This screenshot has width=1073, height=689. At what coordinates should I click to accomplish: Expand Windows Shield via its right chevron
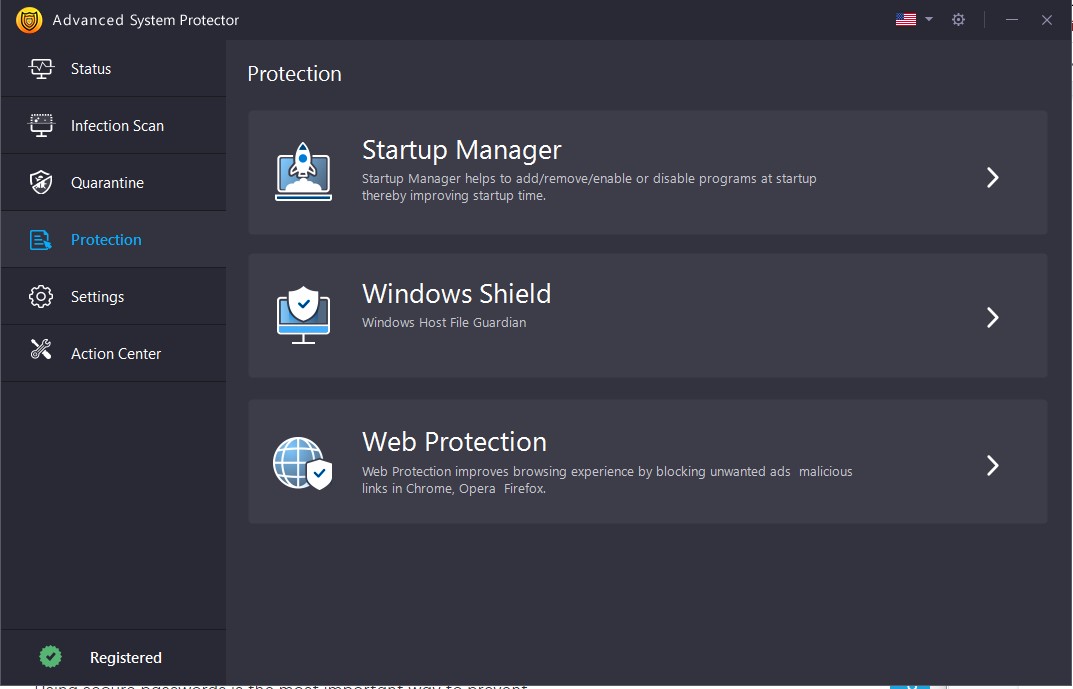coord(992,317)
